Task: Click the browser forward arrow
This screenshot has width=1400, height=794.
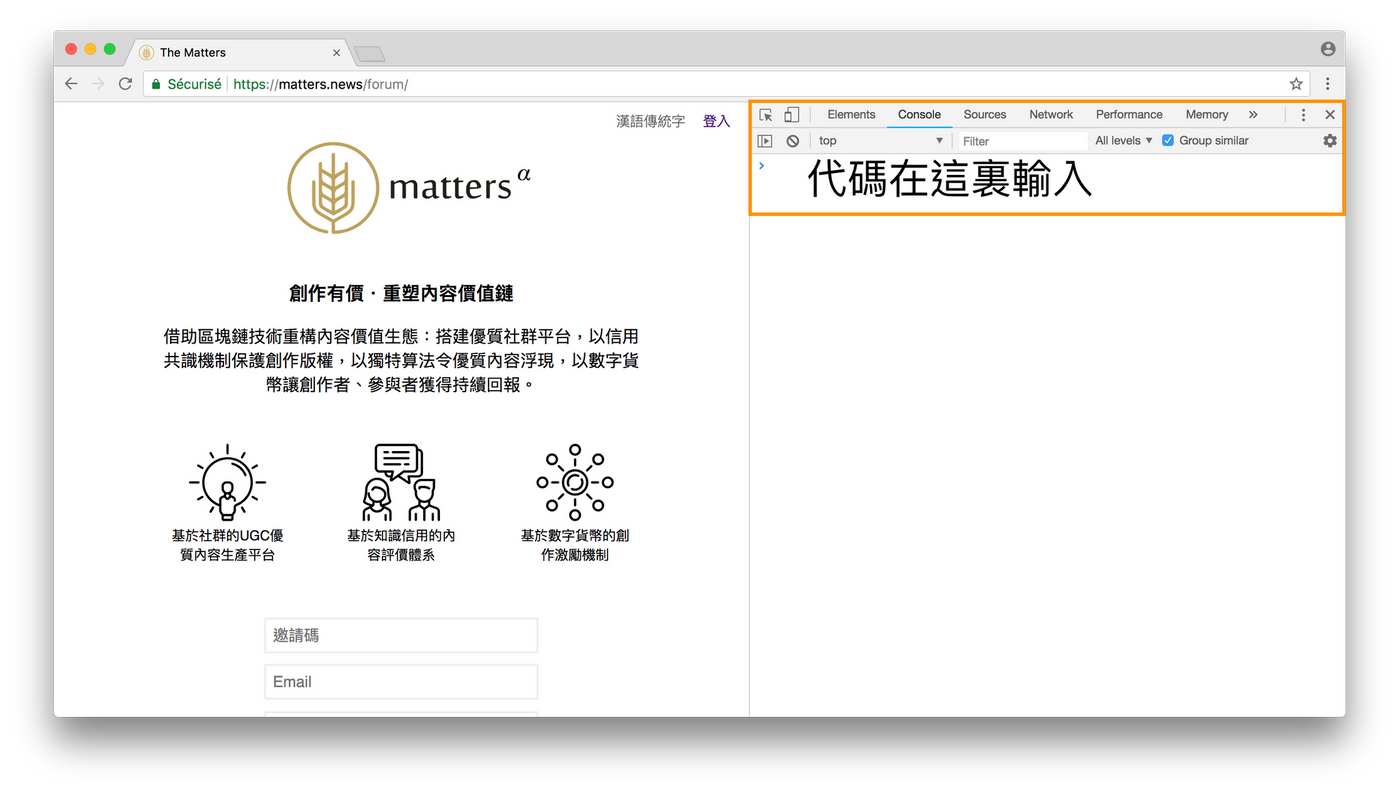Action: pos(98,84)
